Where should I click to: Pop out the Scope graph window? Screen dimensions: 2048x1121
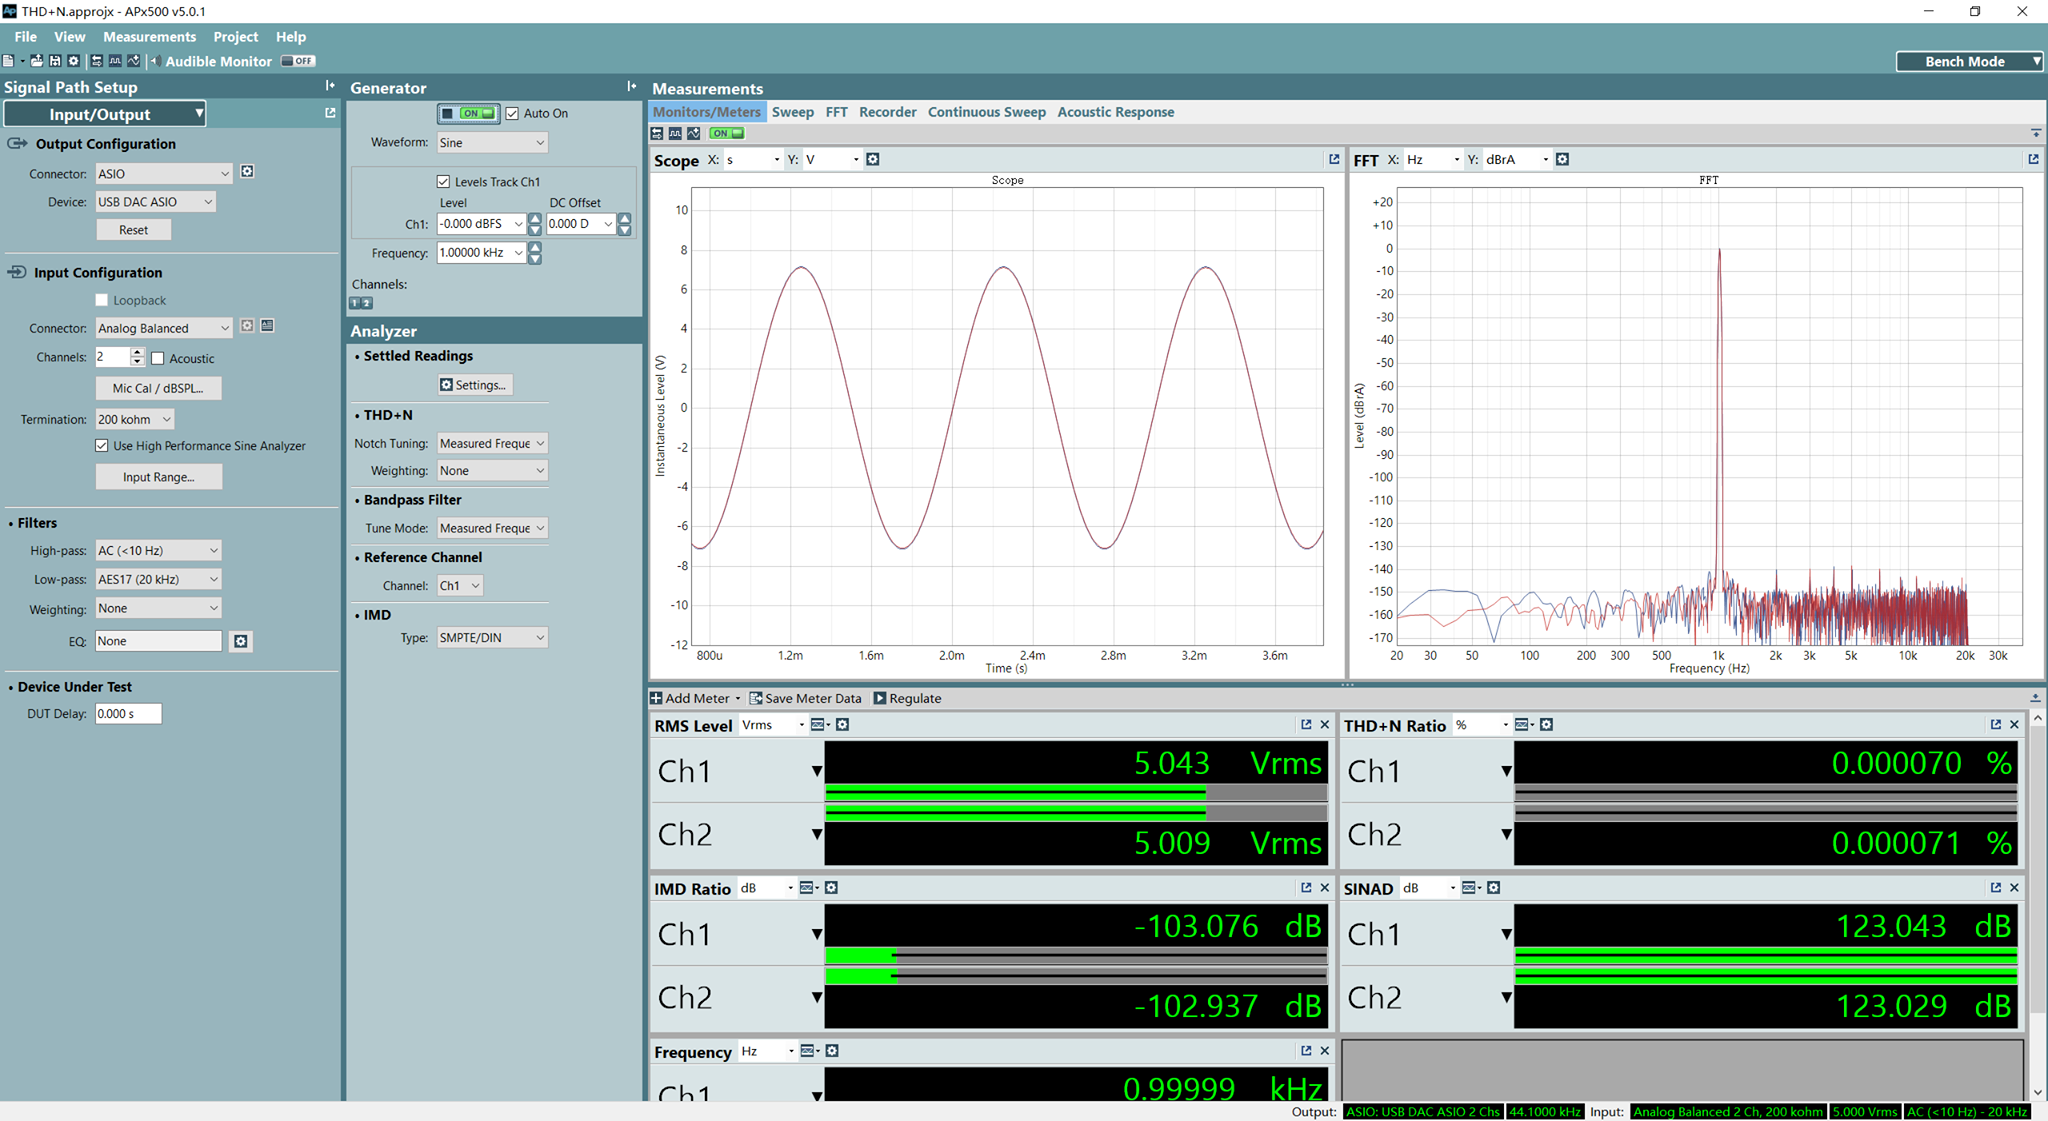[x=1334, y=159]
